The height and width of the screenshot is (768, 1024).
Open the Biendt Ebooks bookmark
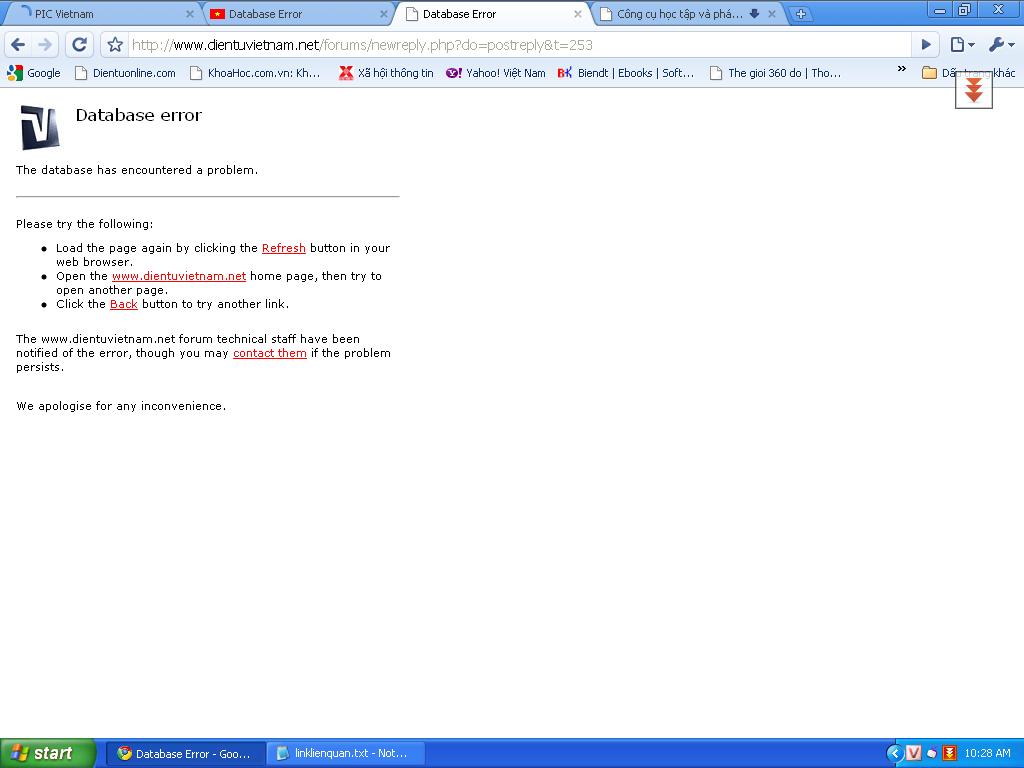coord(626,72)
